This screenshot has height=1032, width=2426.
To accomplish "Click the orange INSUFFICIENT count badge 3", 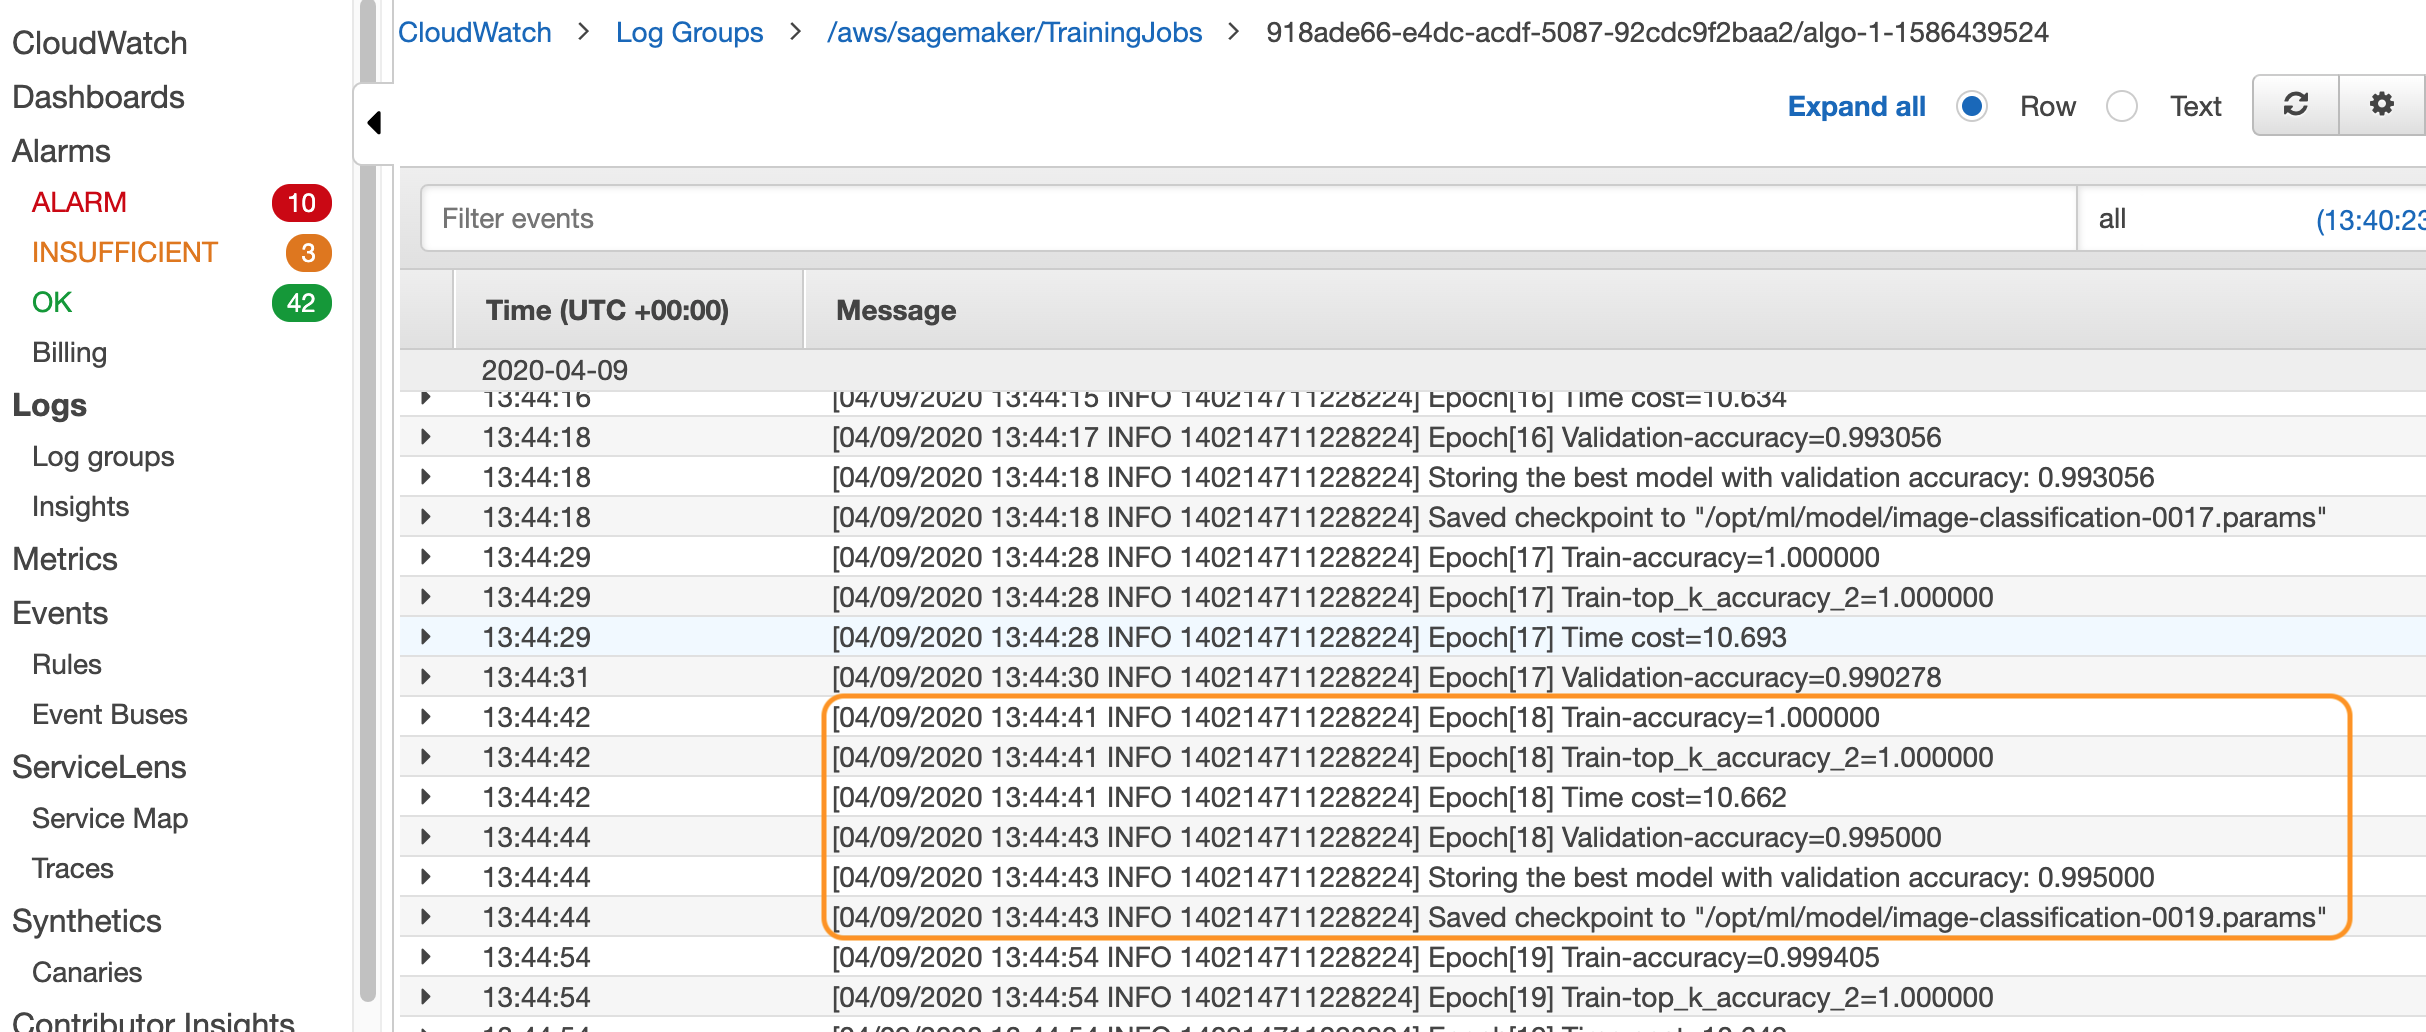I will tap(308, 253).
